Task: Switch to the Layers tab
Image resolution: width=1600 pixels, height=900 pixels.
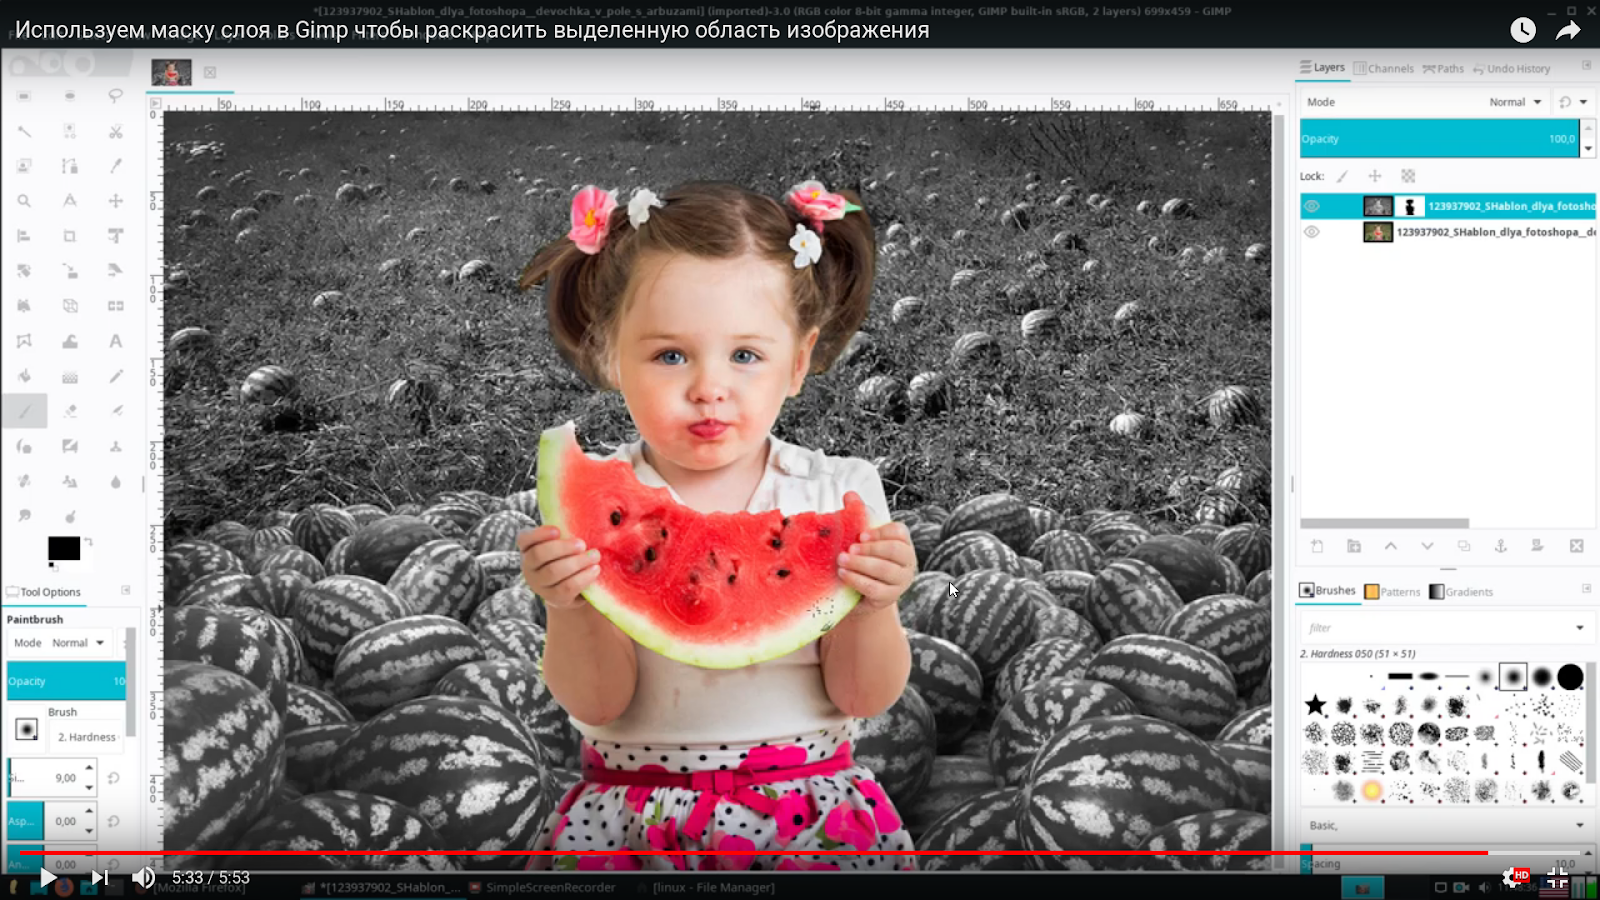Action: click(1322, 68)
